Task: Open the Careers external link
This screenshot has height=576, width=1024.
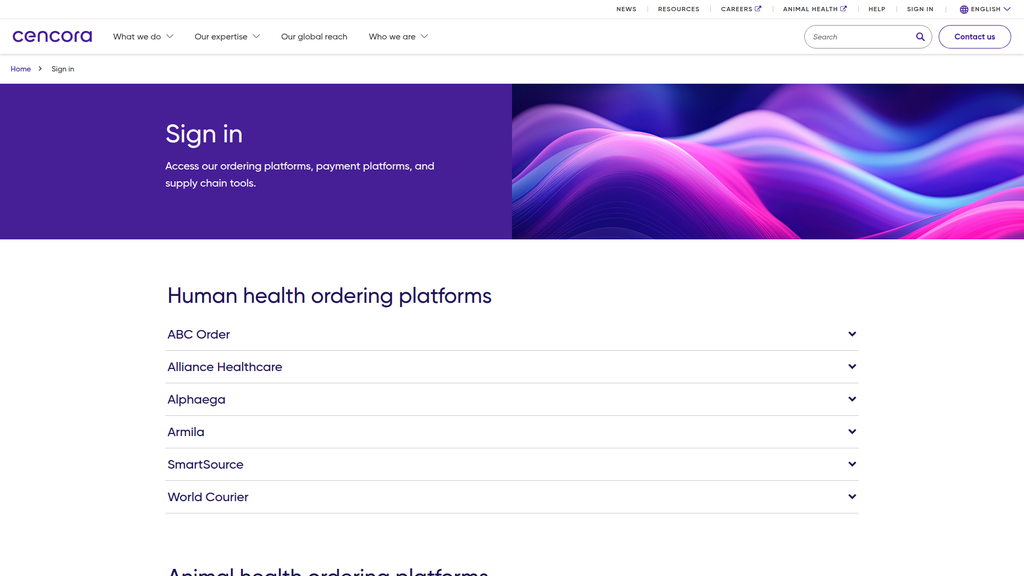Action: [741, 9]
